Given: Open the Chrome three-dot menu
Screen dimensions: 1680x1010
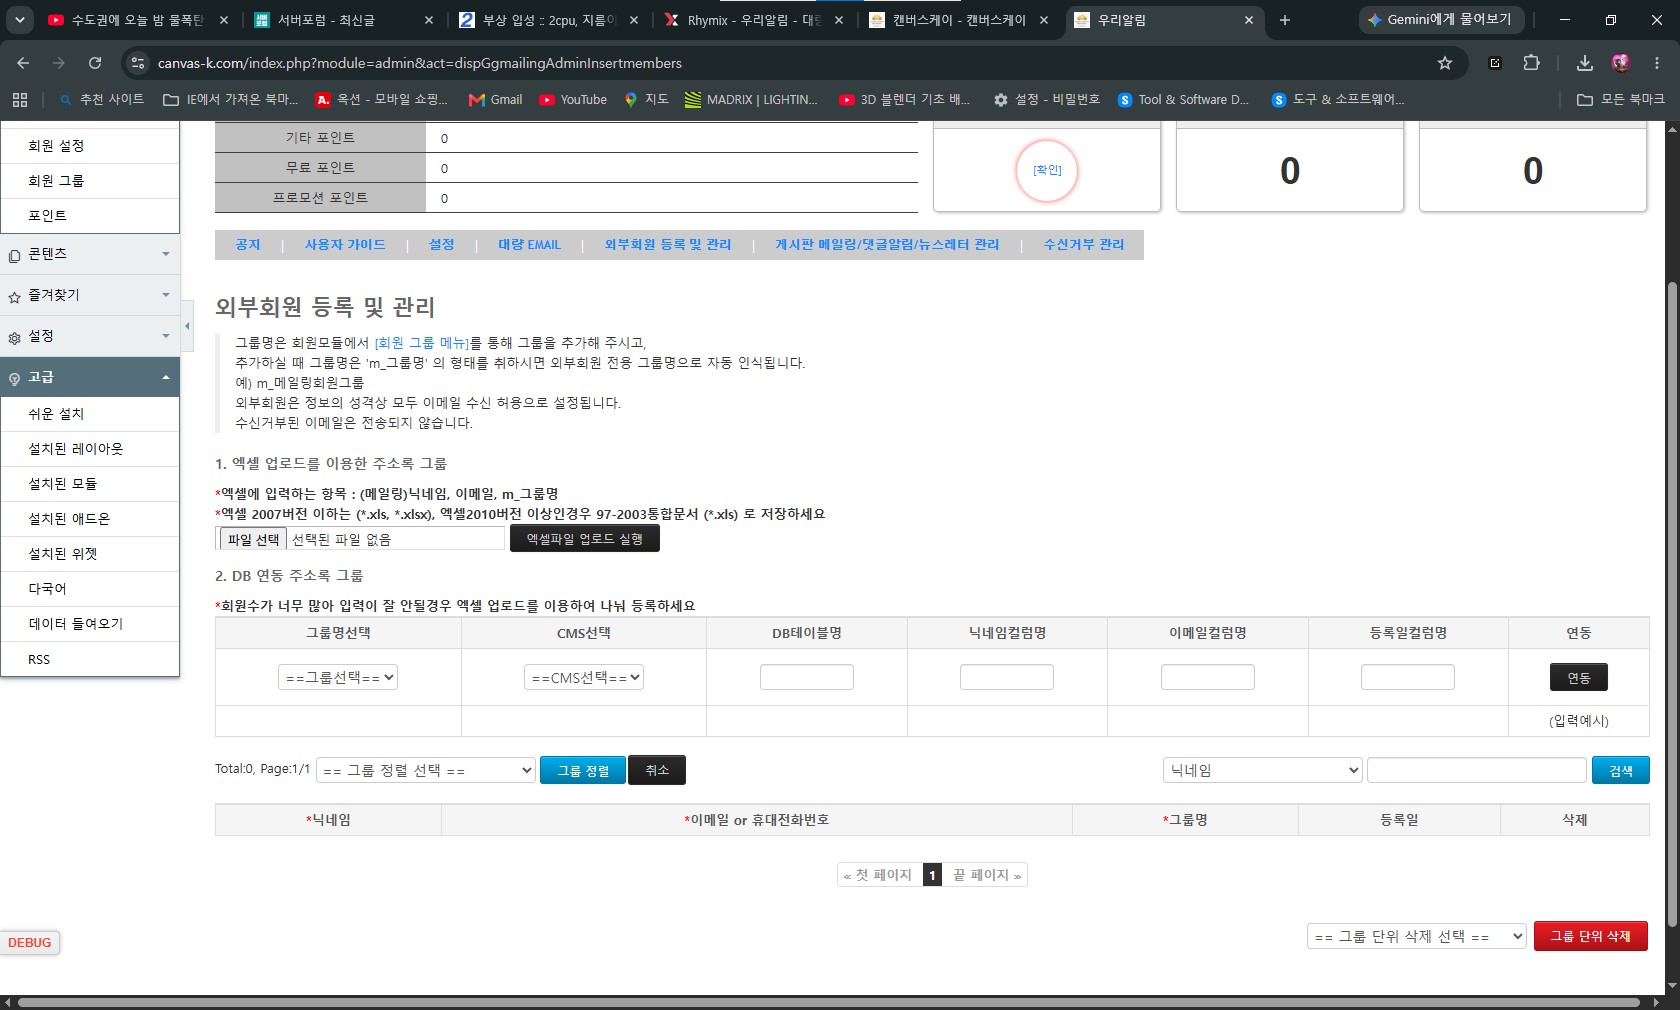Looking at the screenshot, I should 1657,63.
